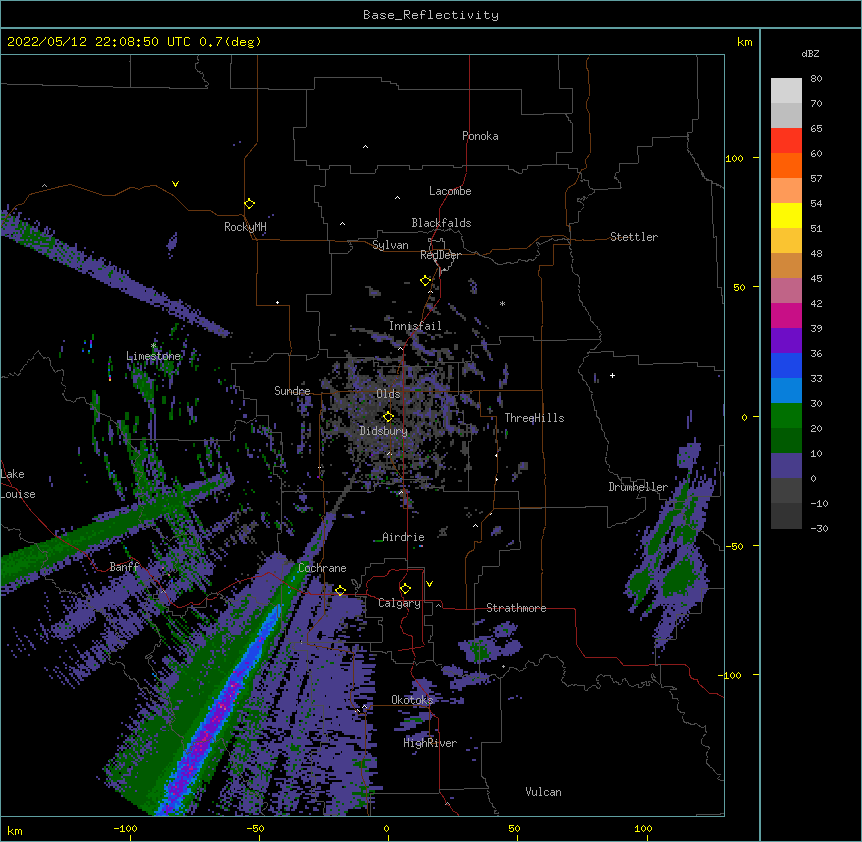Viewport: 862px width, 842px height.
Task: Click the Sundre city label
Action: (292, 391)
